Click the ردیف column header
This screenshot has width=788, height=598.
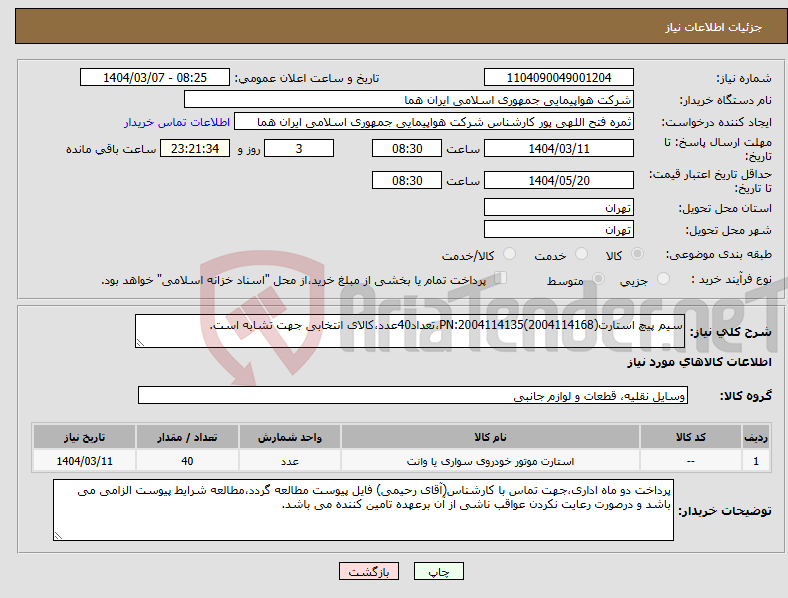point(756,437)
